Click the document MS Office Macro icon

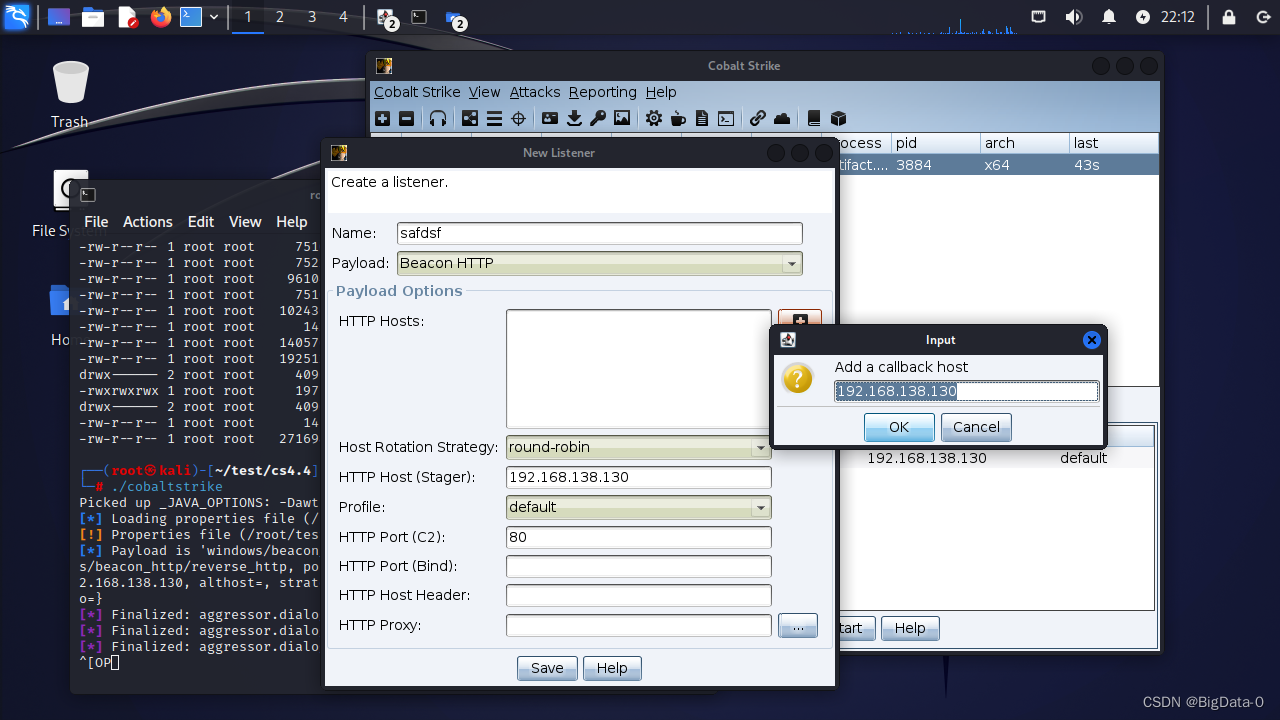tap(702, 118)
